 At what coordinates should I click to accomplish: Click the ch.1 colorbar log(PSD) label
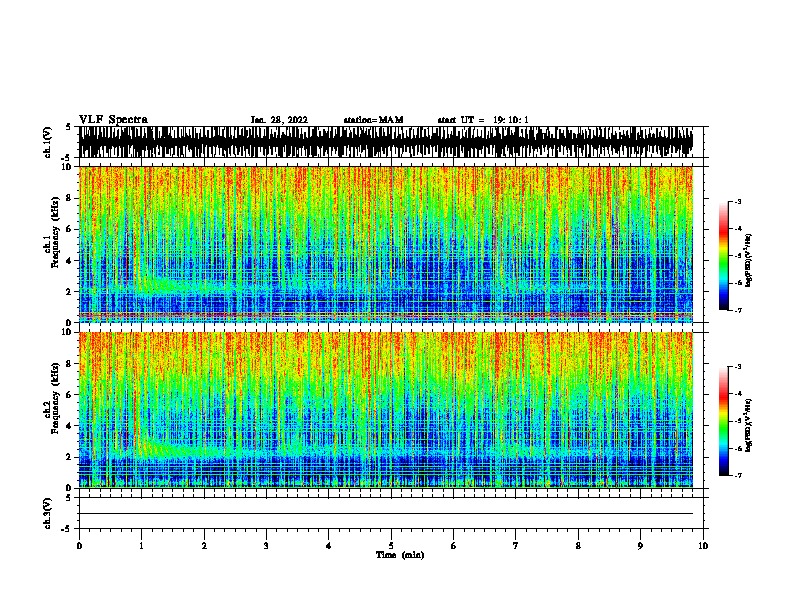pyautogui.click(x=749, y=261)
